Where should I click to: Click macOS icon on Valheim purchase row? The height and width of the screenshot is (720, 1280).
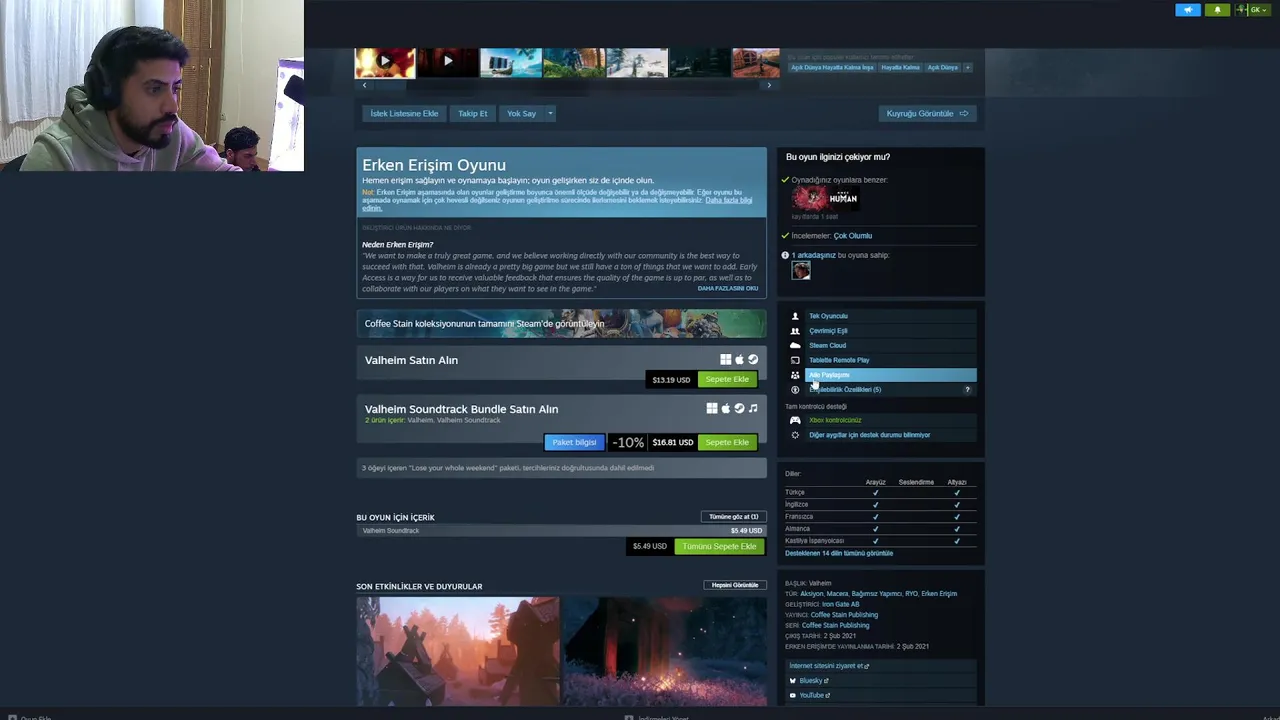(x=740, y=360)
